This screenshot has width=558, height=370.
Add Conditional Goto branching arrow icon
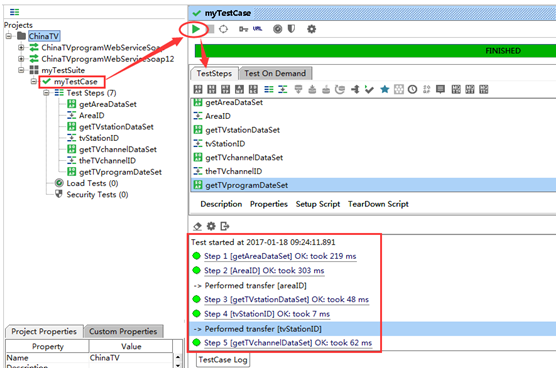355,89
